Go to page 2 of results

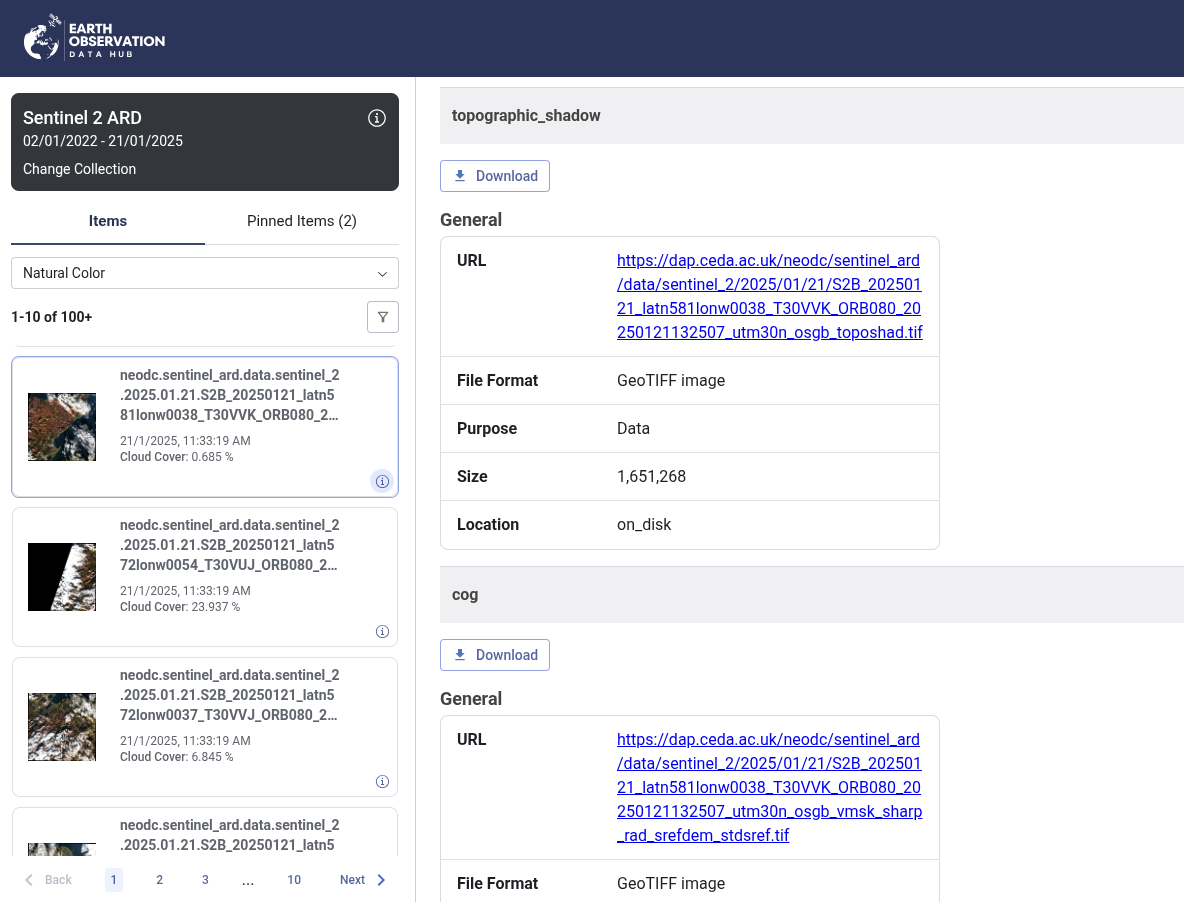click(x=159, y=880)
